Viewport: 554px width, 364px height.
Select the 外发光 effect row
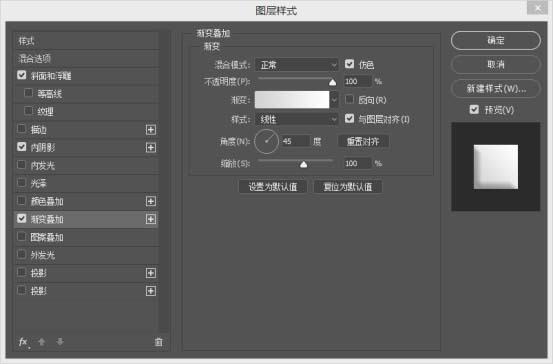(86, 255)
